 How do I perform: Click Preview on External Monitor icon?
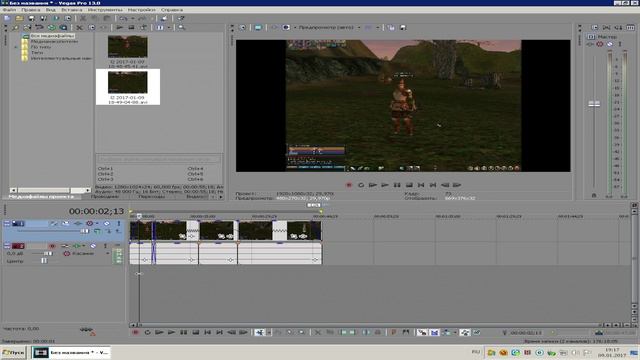click(258, 27)
